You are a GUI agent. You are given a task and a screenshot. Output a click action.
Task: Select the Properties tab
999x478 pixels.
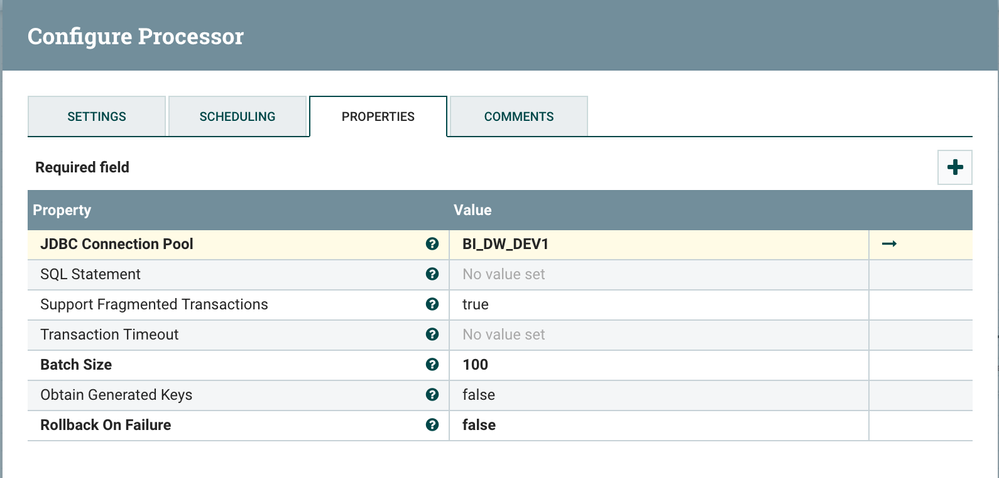tap(378, 116)
